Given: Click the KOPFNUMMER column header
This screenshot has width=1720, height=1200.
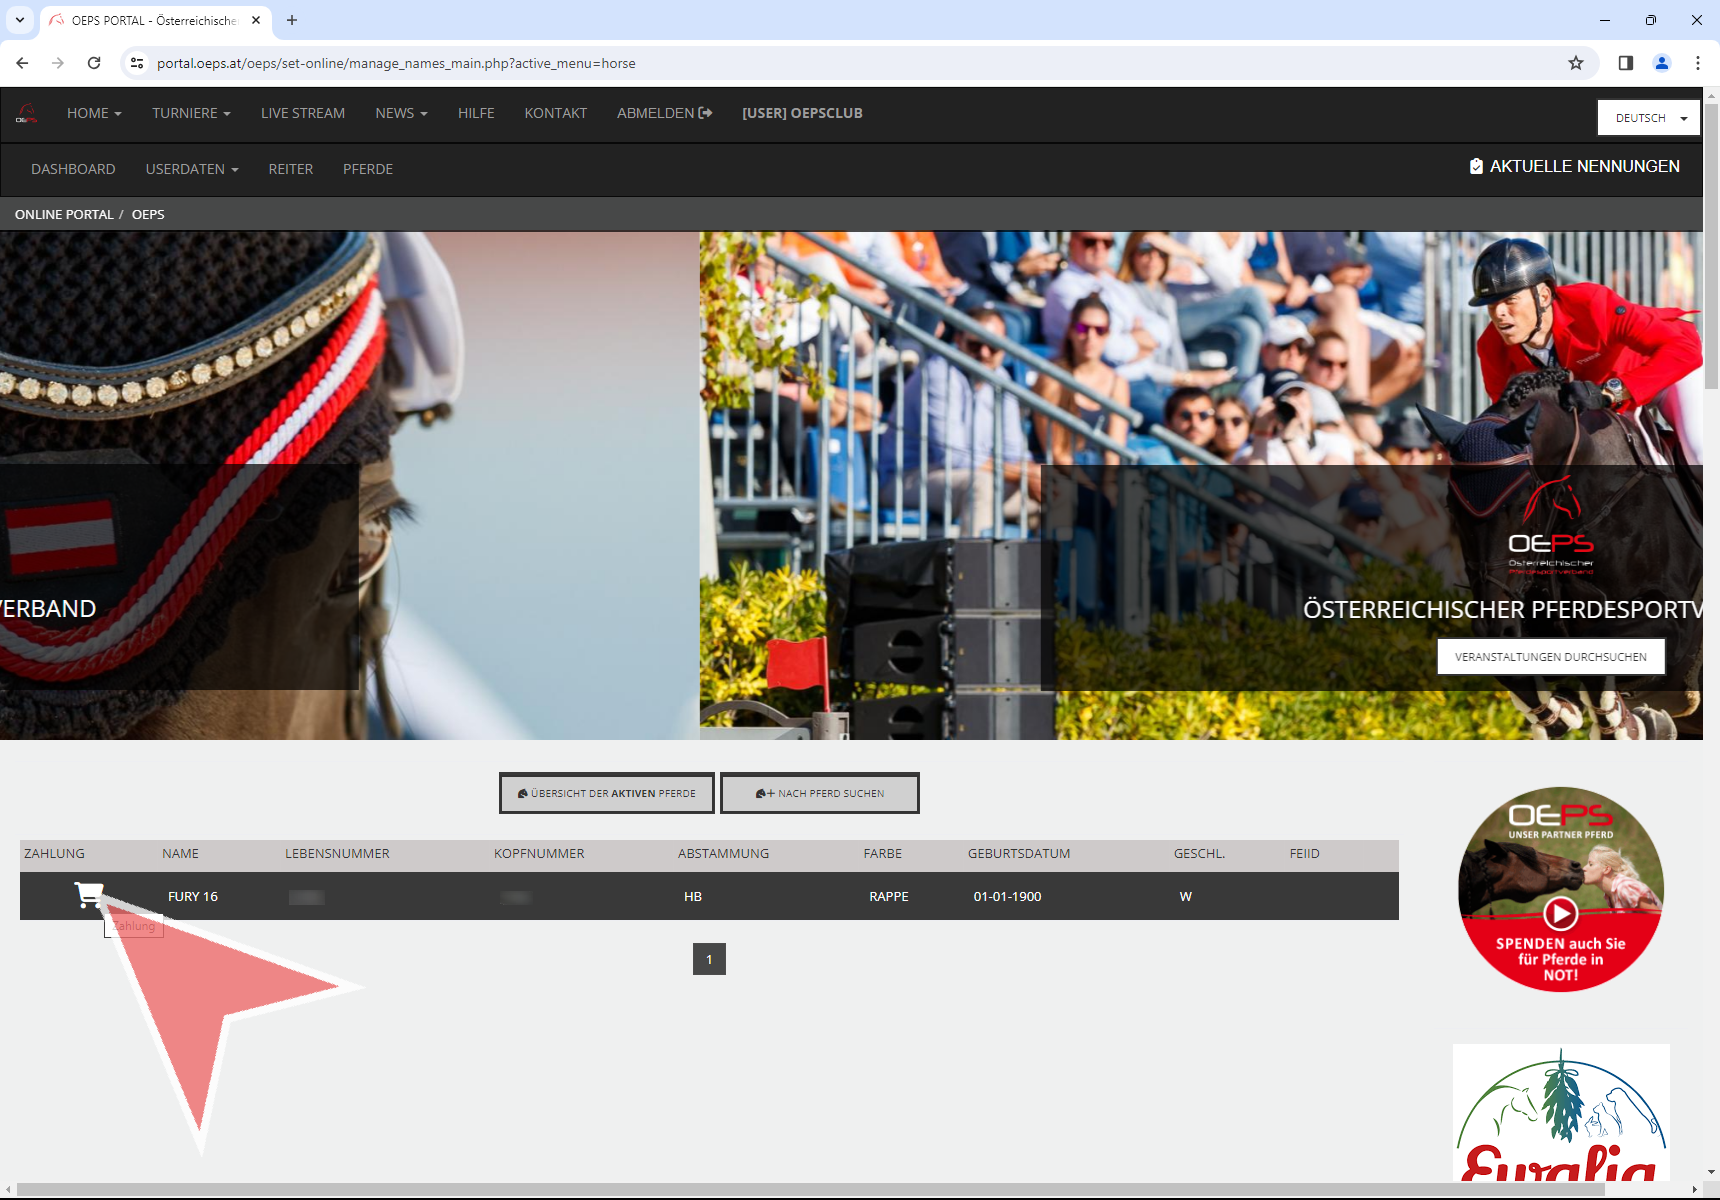Looking at the screenshot, I should [539, 853].
